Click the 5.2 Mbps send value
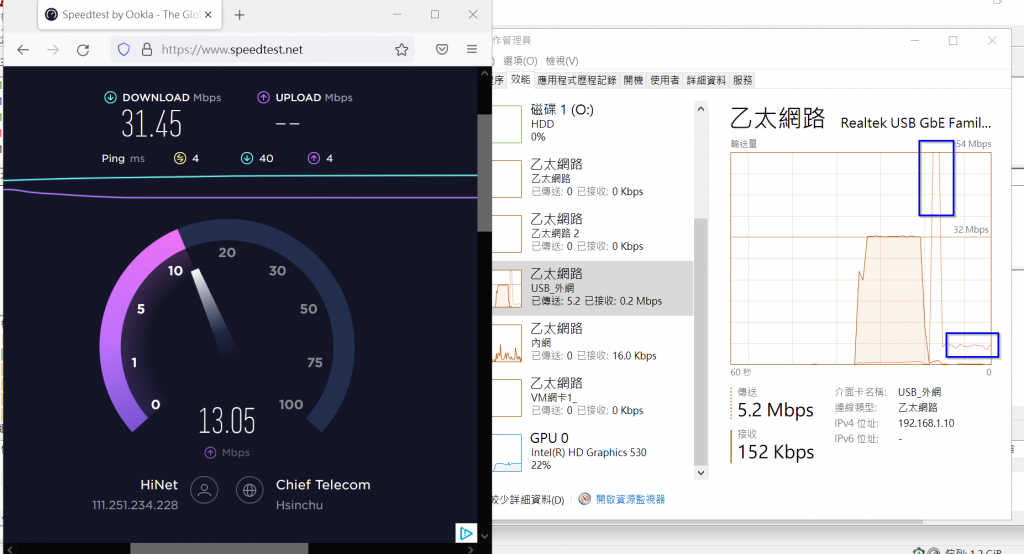The height and width of the screenshot is (554, 1024). pos(775,410)
